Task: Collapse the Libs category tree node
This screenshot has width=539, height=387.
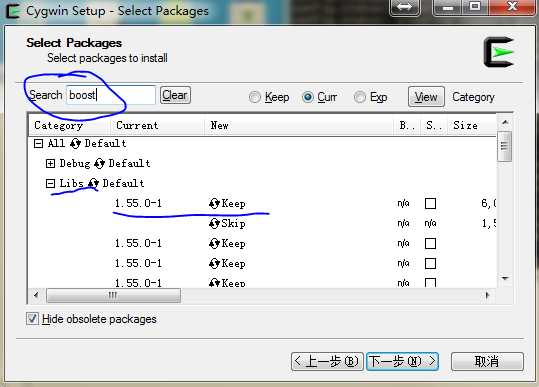Action: tap(50, 183)
